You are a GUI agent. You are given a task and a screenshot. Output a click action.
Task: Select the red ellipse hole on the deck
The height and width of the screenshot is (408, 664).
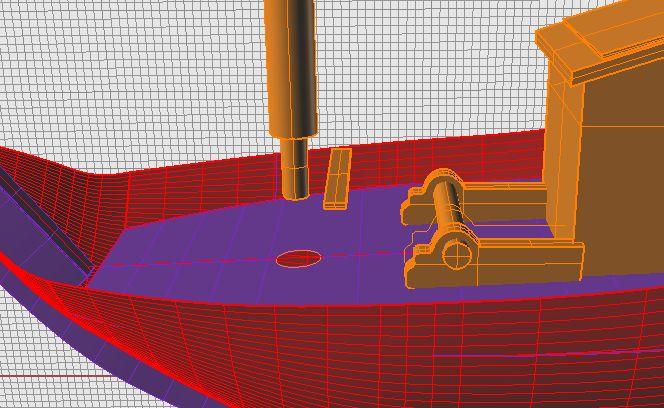click(299, 258)
